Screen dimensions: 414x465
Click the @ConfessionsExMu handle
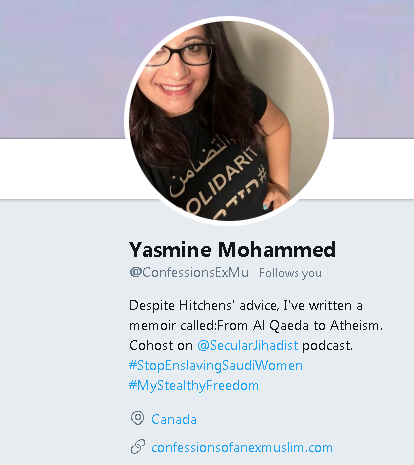coord(189,273)
